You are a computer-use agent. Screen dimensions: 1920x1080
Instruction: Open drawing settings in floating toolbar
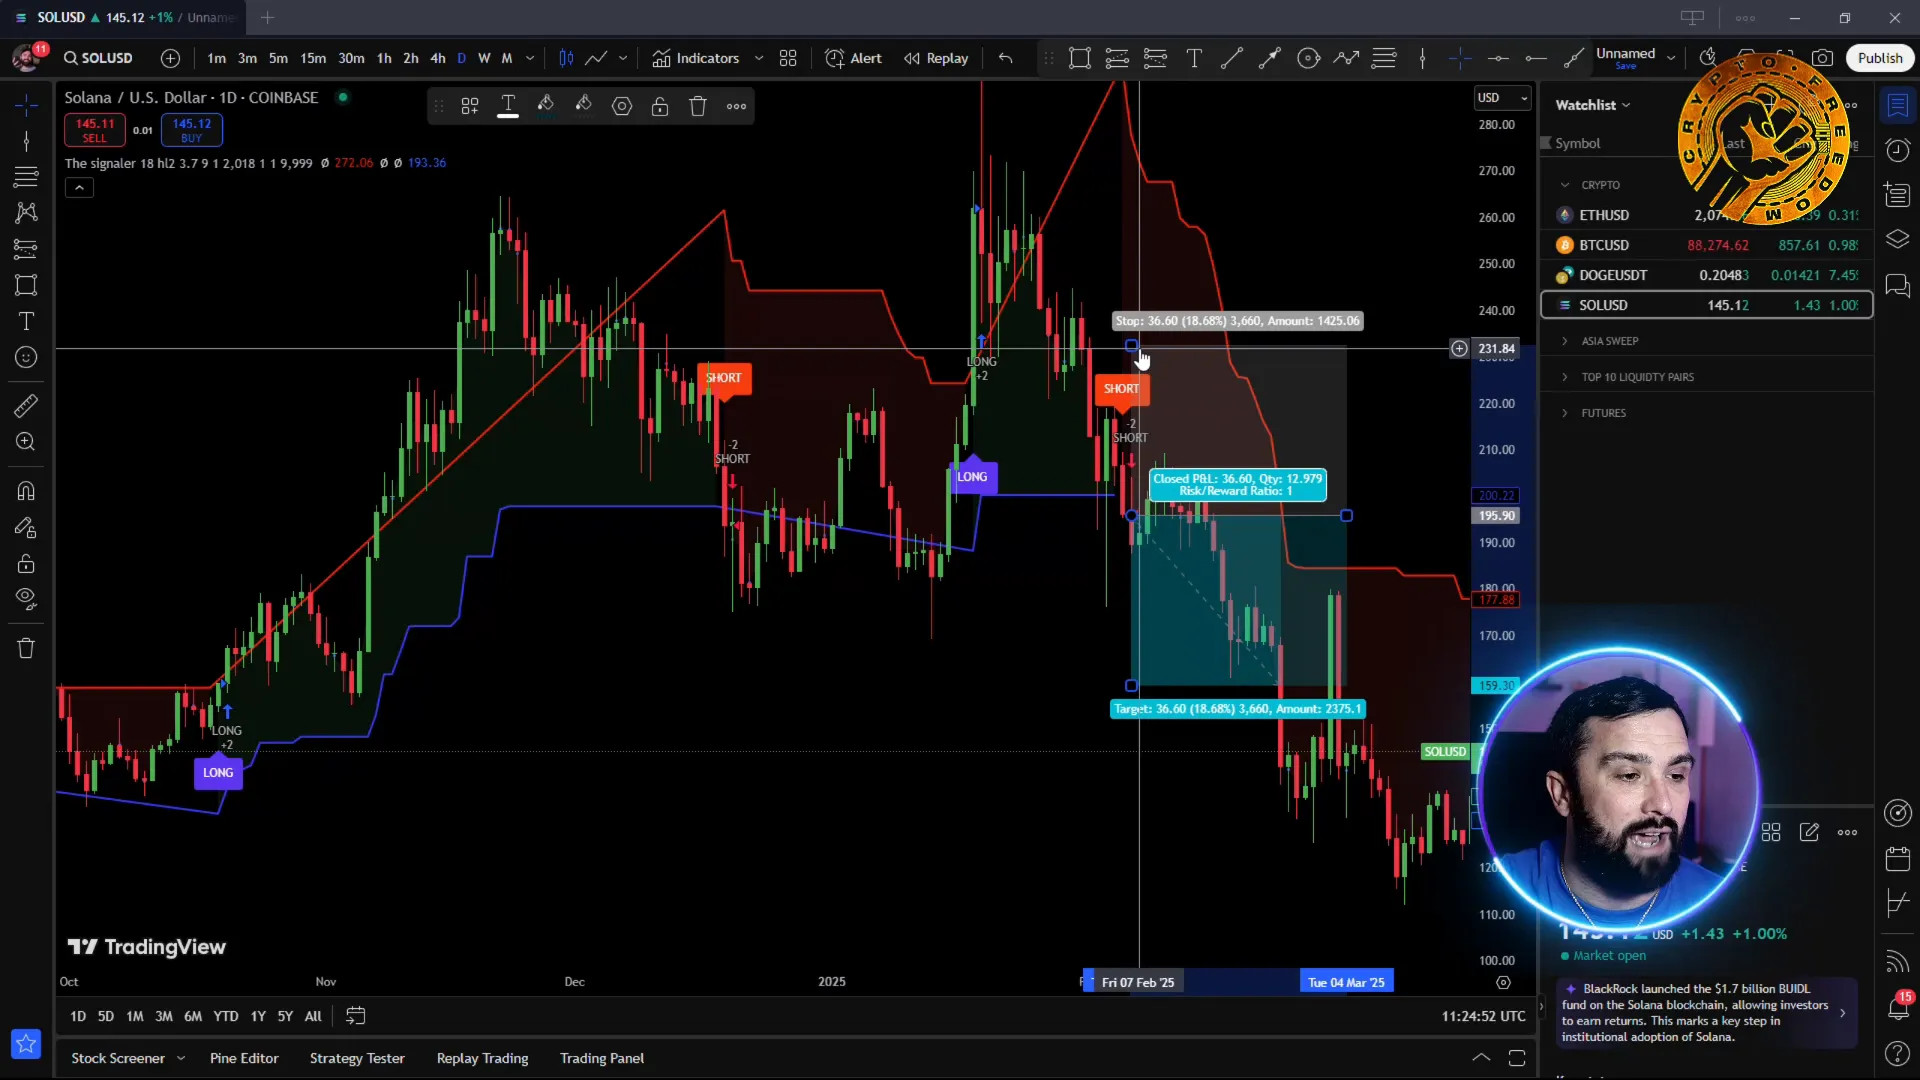point(622,106)
